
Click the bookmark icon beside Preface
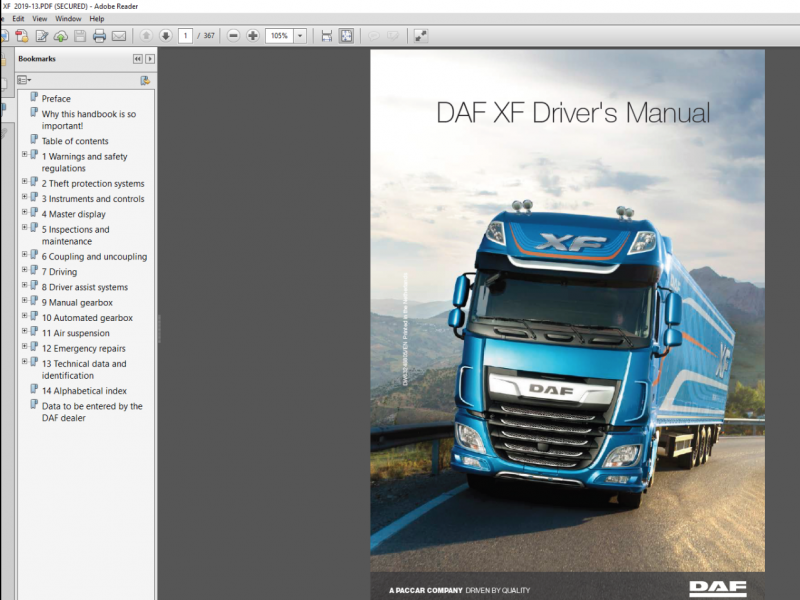coord(34,97)
